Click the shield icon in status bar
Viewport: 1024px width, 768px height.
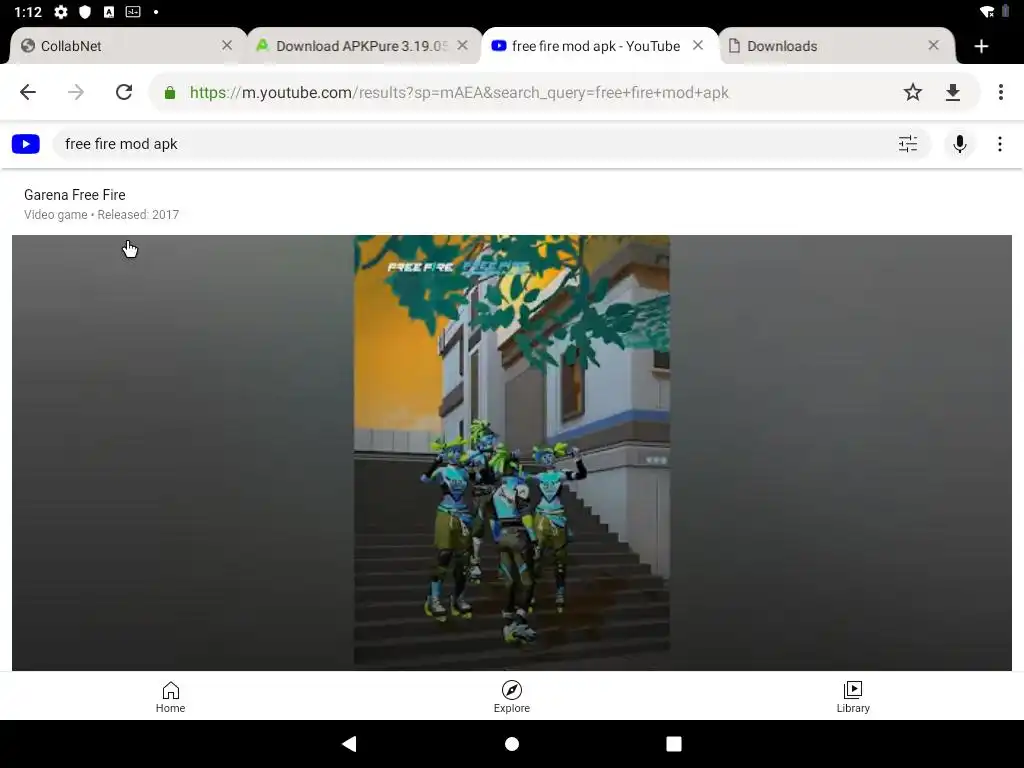[x=85, y=12]
